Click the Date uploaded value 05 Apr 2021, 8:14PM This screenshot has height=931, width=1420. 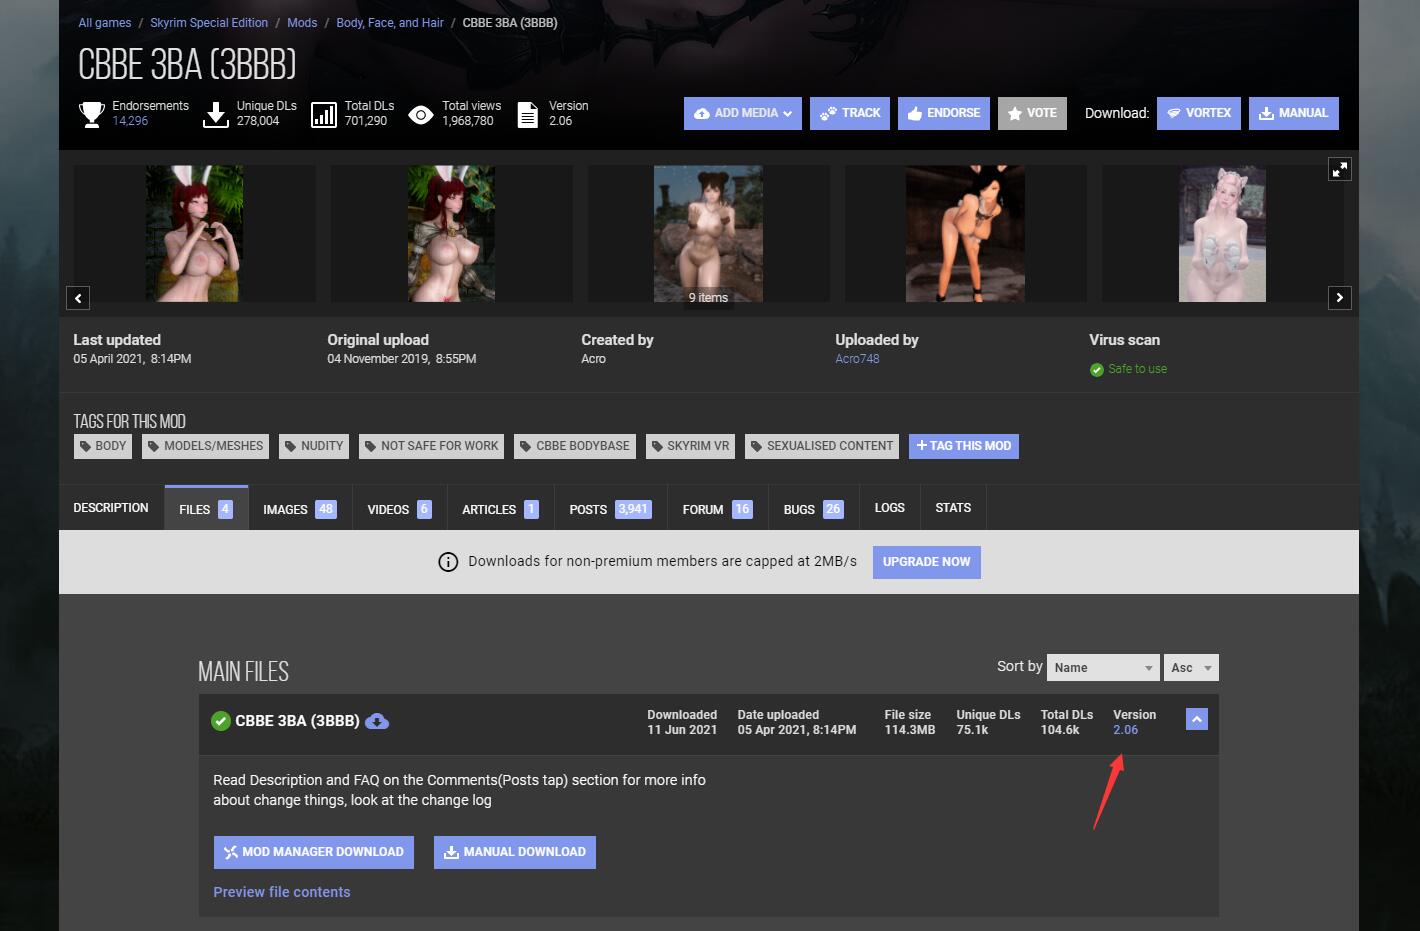797,730
